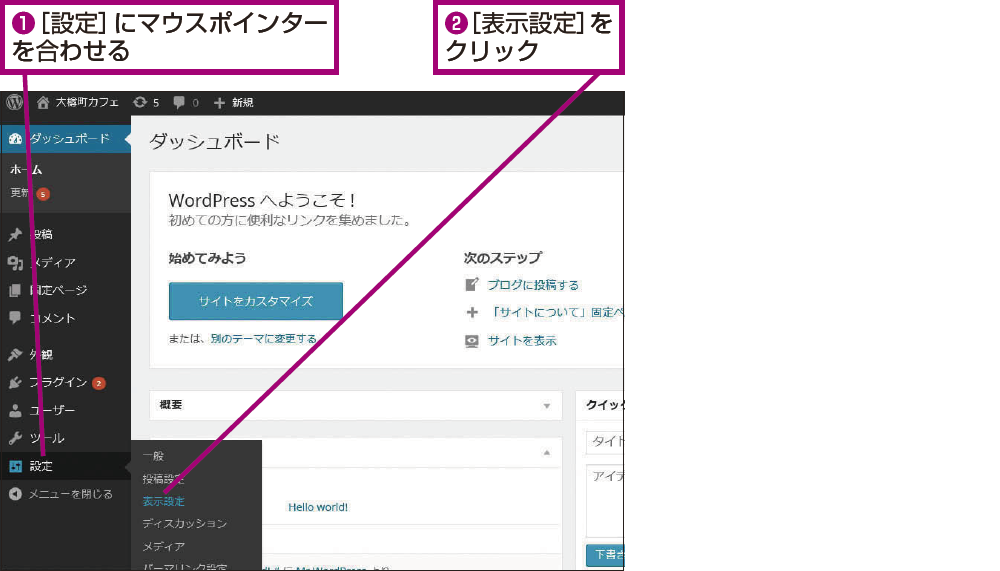Click メニューを閉じる to collapse sidebar
Viewport: 1000px width, 571px height.
70,494
